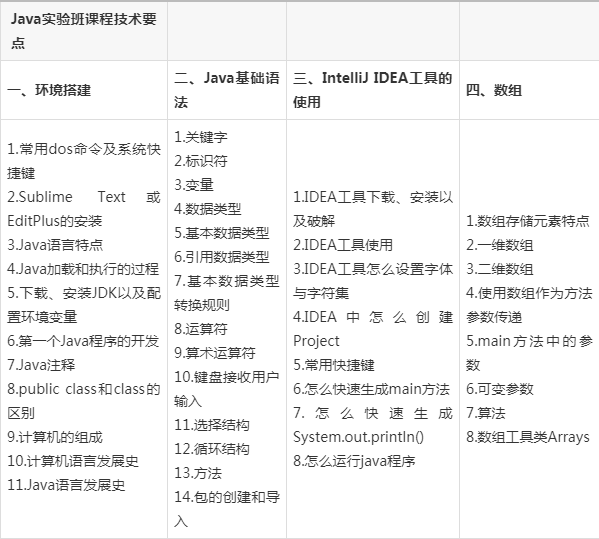599x539 pixels.
Task: Click the item '4.数据类型'
Action: coord(208,209)
